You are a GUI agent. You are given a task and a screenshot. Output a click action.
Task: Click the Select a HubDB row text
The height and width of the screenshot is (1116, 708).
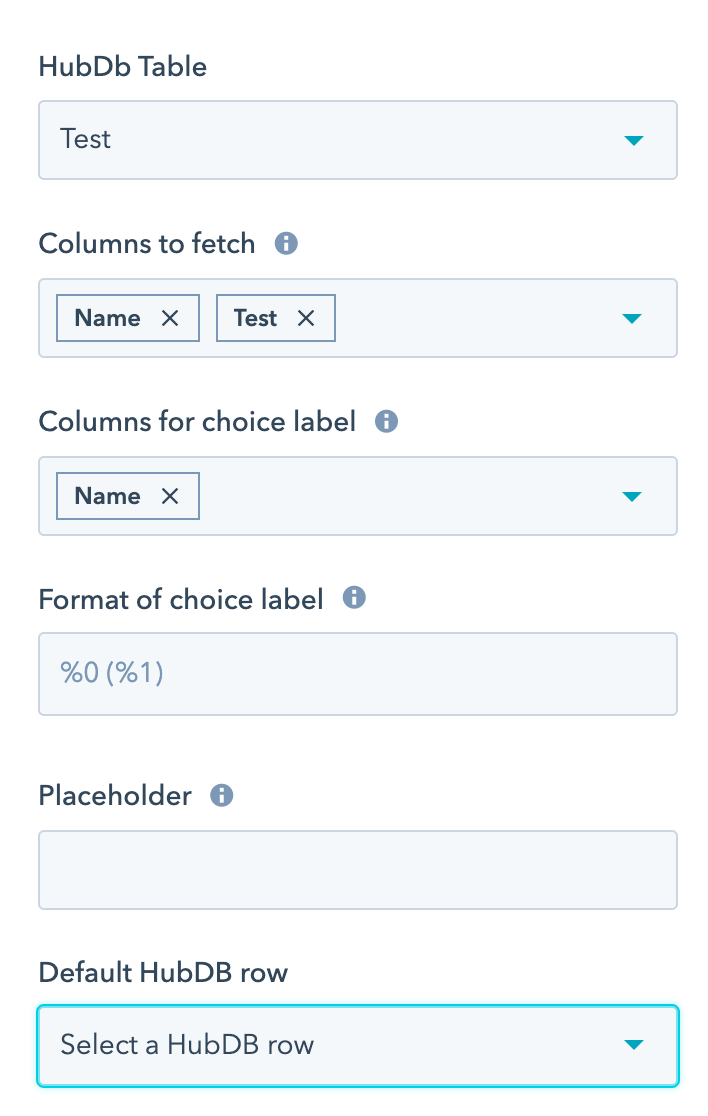[x=186, y=1043]
